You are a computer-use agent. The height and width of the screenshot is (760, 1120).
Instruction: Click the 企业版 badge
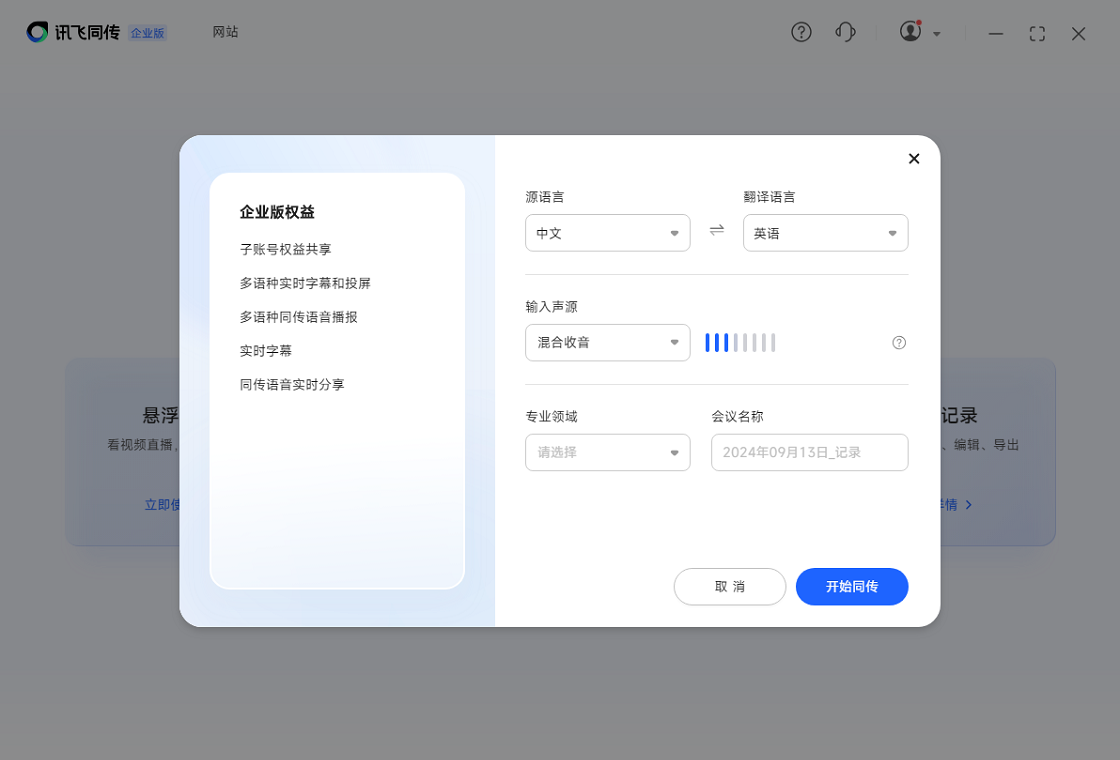[x=148, y=33]
